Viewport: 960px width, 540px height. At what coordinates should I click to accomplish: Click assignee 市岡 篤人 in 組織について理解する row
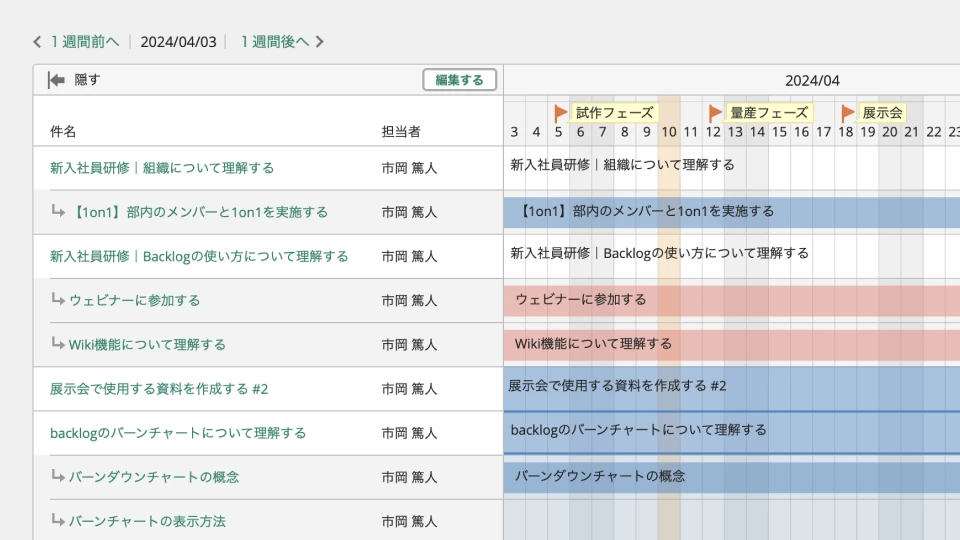click(x=409, y=168)
